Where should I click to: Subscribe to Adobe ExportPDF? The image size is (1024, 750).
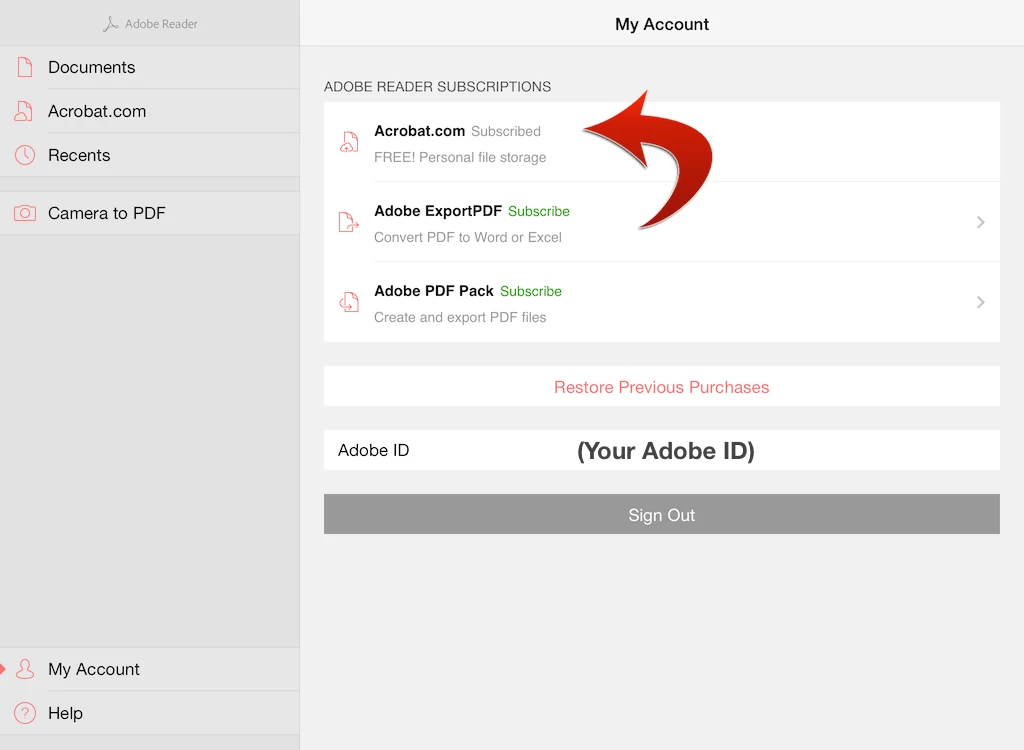[539, 211]
